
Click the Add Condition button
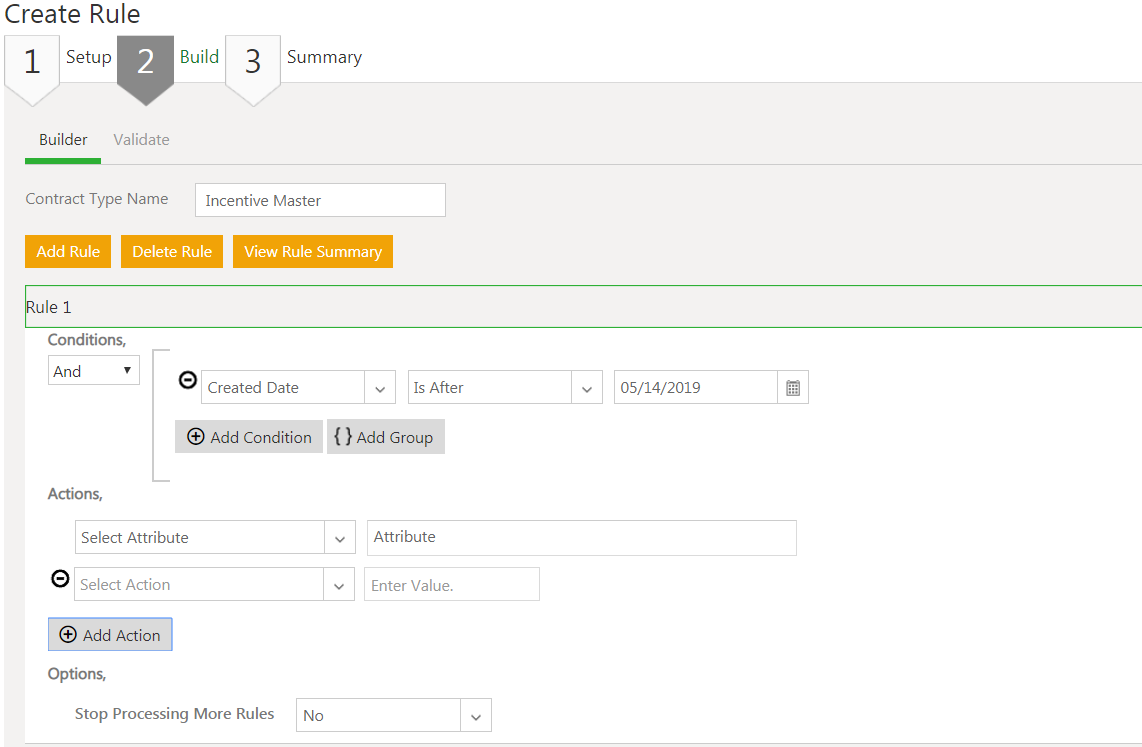[249, 437]
